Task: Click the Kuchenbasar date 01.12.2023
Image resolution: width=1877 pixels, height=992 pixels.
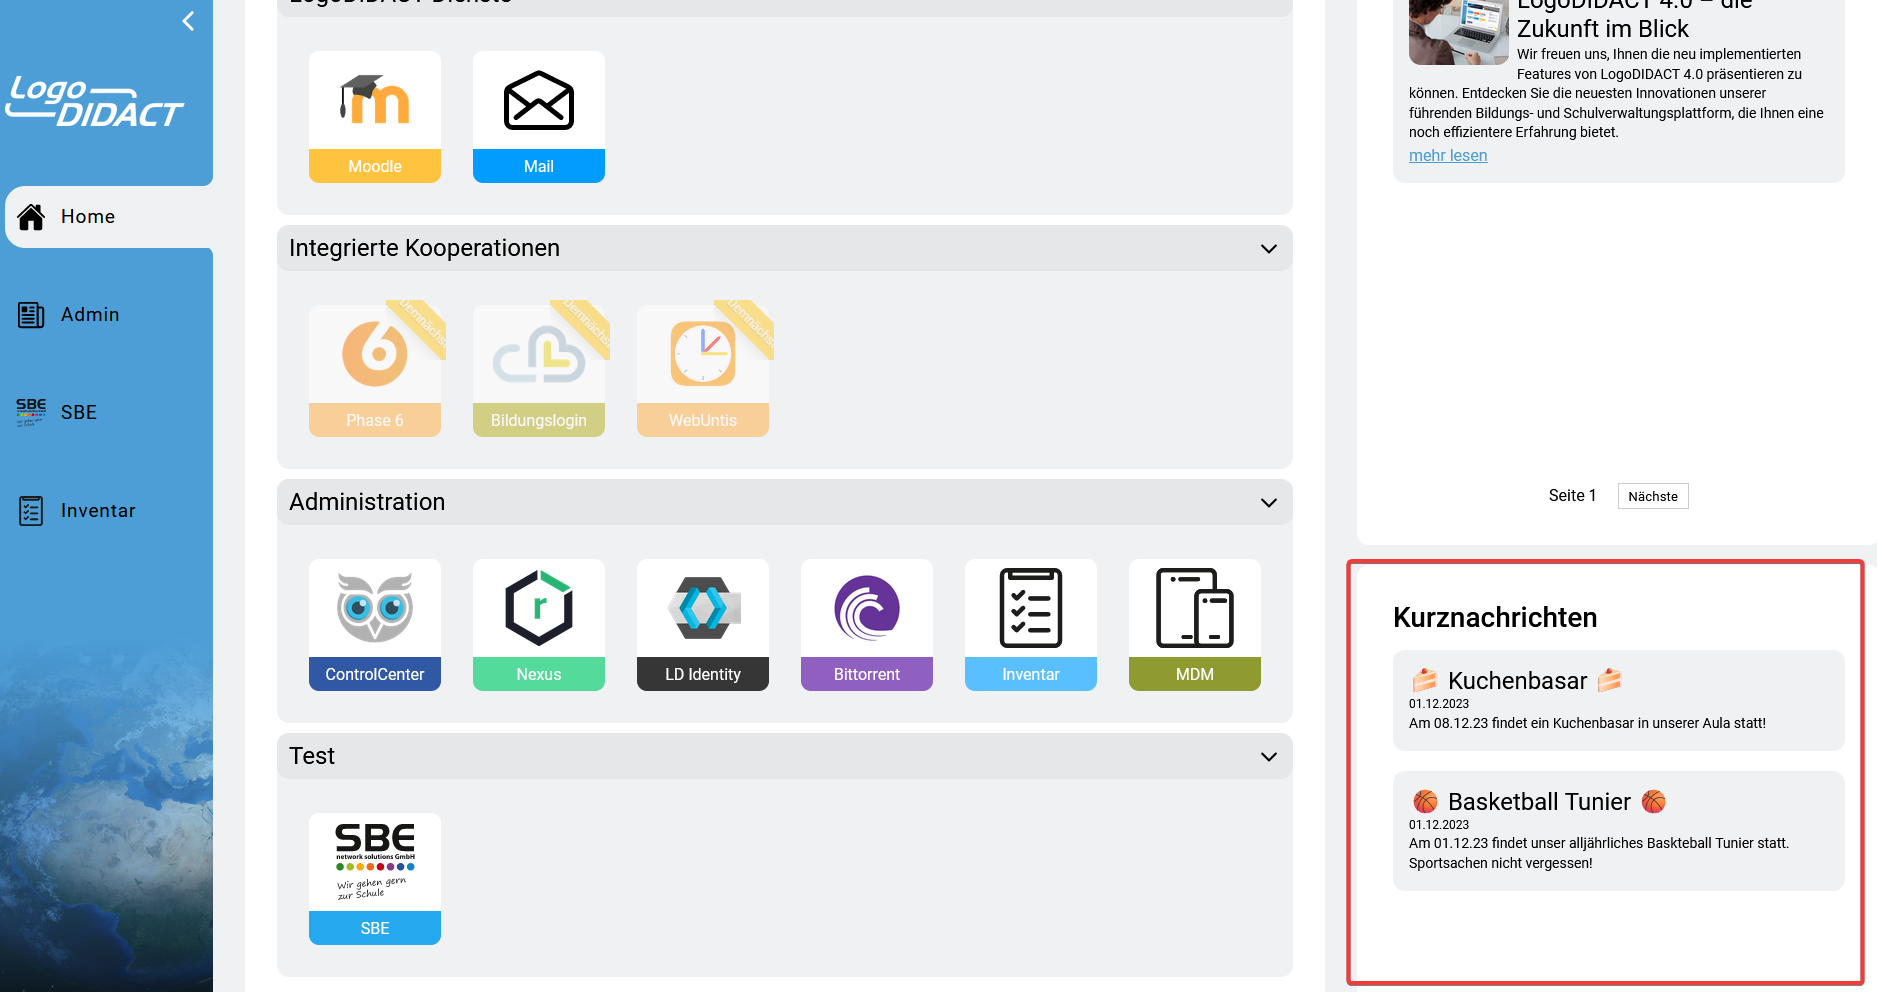Action: (x=1439, y=704)
